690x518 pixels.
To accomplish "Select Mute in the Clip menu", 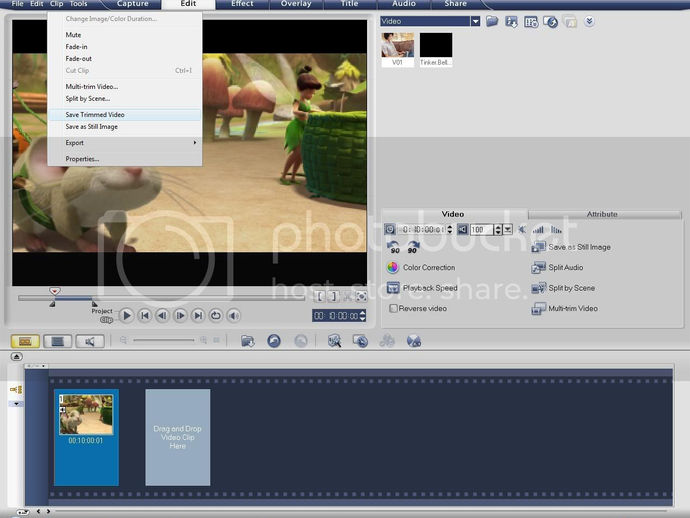I will 125,35.
